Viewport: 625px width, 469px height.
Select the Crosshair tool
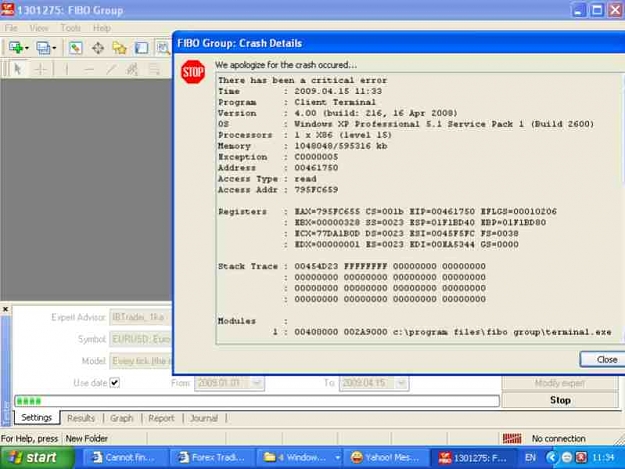pos(40,69)
